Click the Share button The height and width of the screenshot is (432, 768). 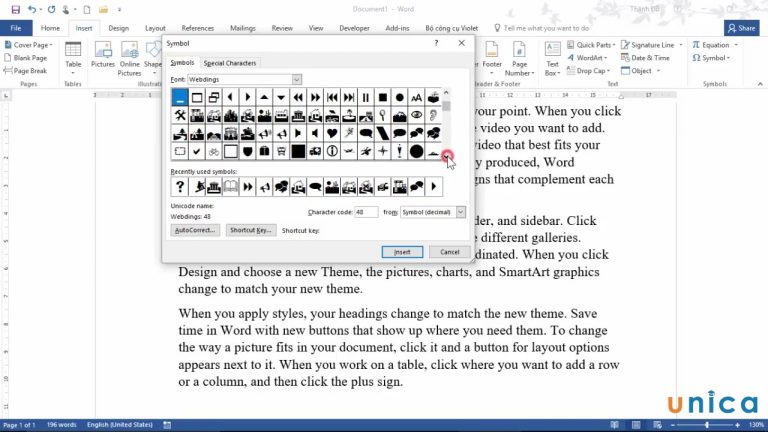coord(742,28)
